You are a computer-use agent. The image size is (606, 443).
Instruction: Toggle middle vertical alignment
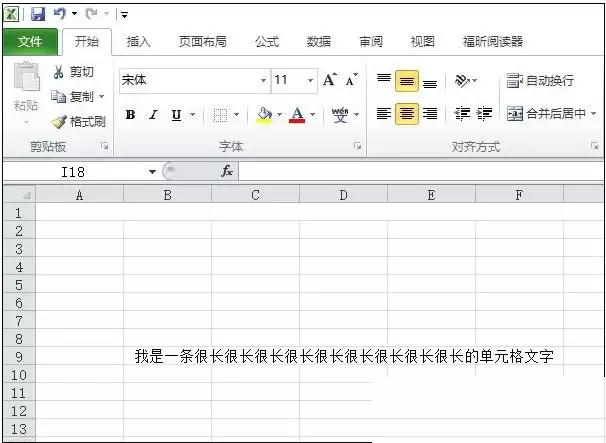click(407, 81)
